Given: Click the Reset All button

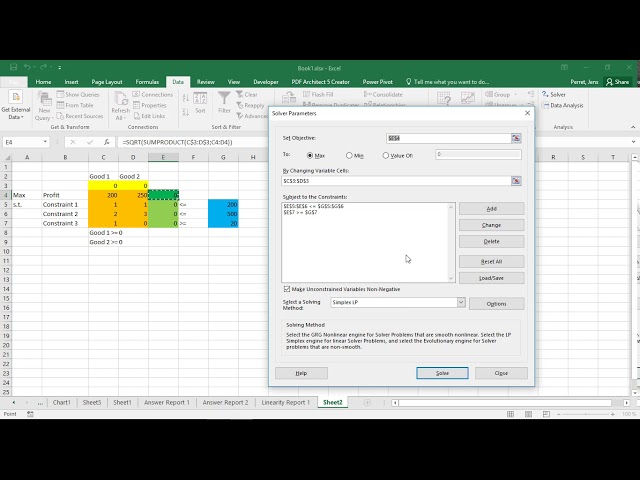Looking at the screenshot, I should [x=491, y=262].
